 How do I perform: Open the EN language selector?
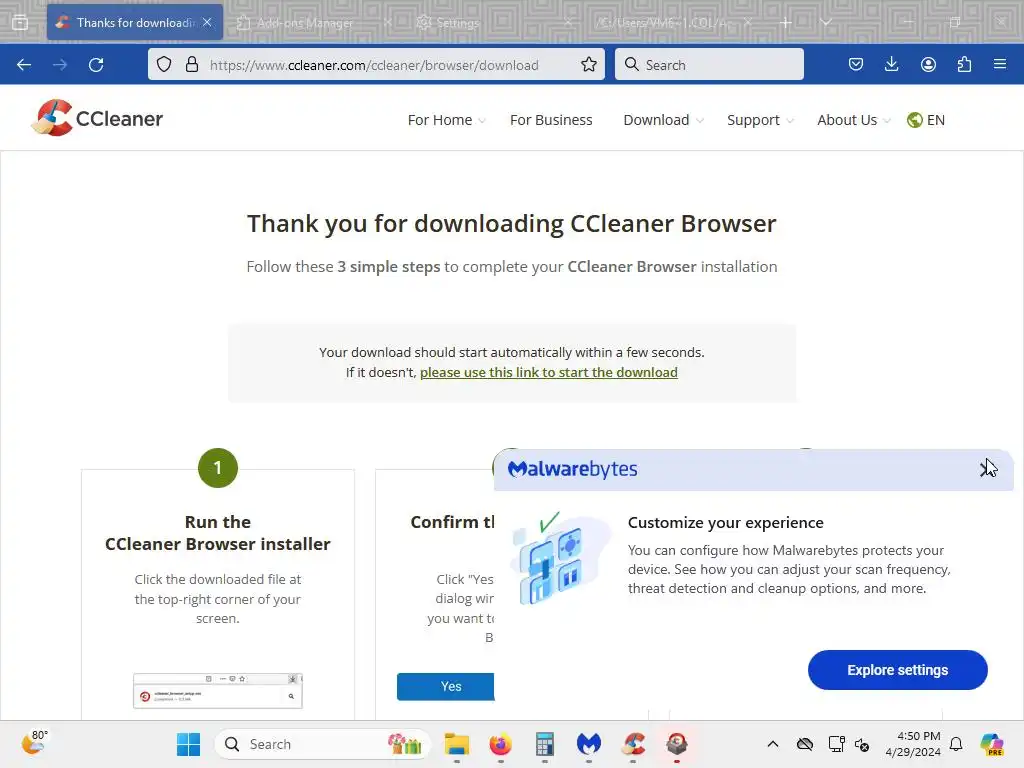point(925,120)
